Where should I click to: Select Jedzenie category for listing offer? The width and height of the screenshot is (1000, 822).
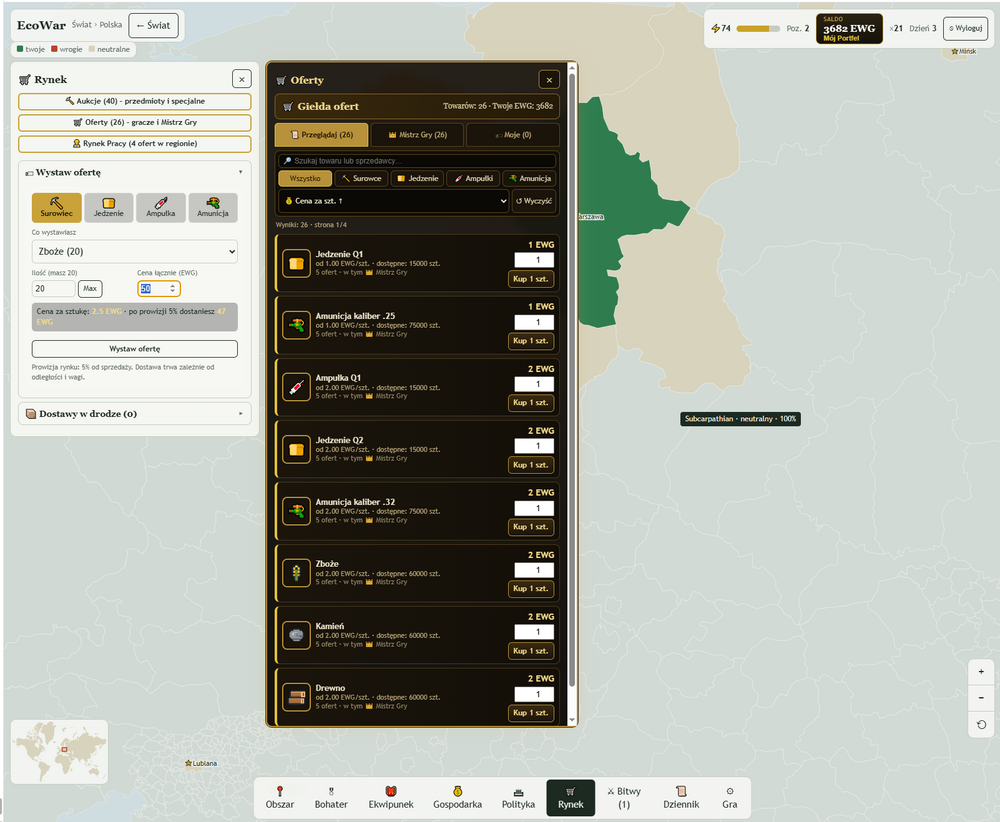[109, 208]
